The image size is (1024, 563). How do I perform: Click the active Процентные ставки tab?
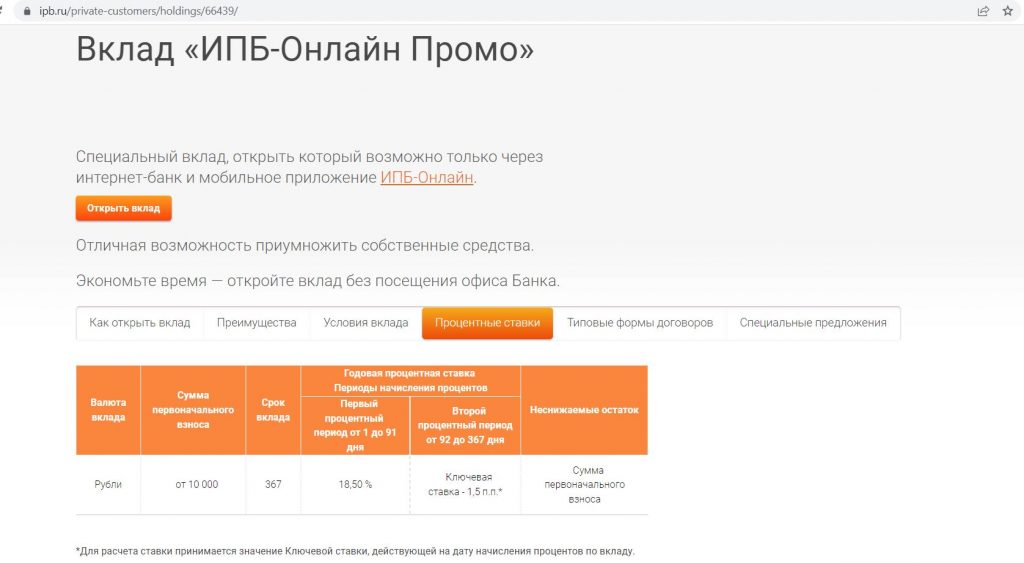[487, 323]
